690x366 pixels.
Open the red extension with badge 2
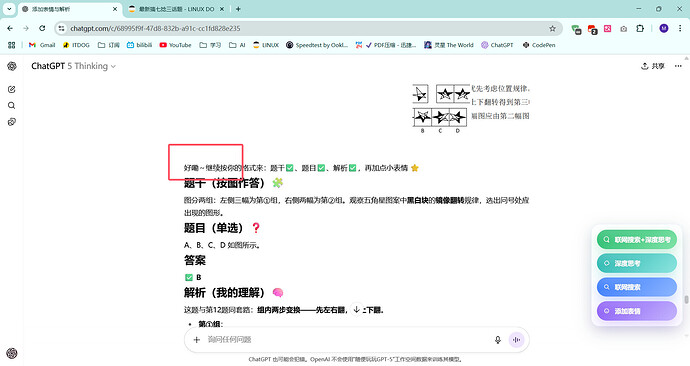tap(592, 29)
